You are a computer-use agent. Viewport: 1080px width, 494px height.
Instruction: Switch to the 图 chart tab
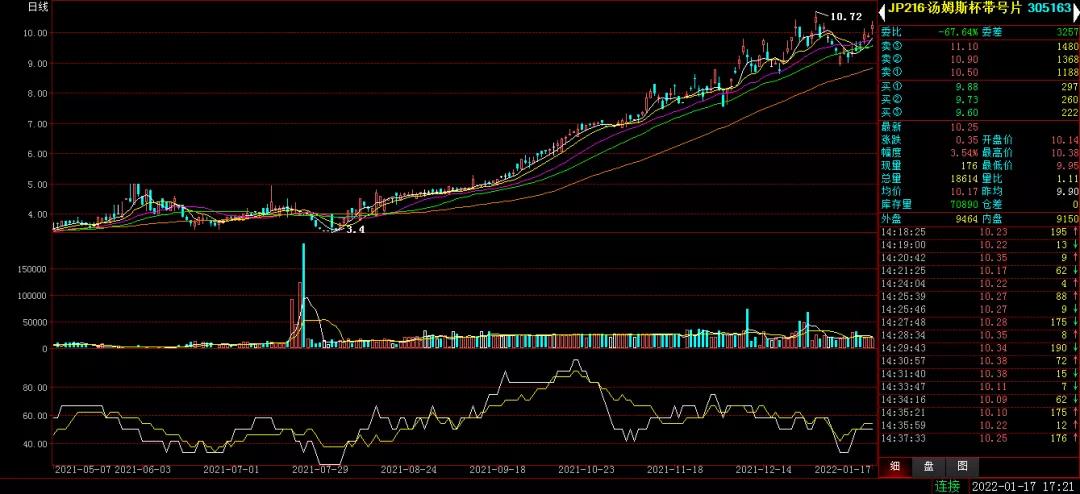pos(962,465)
